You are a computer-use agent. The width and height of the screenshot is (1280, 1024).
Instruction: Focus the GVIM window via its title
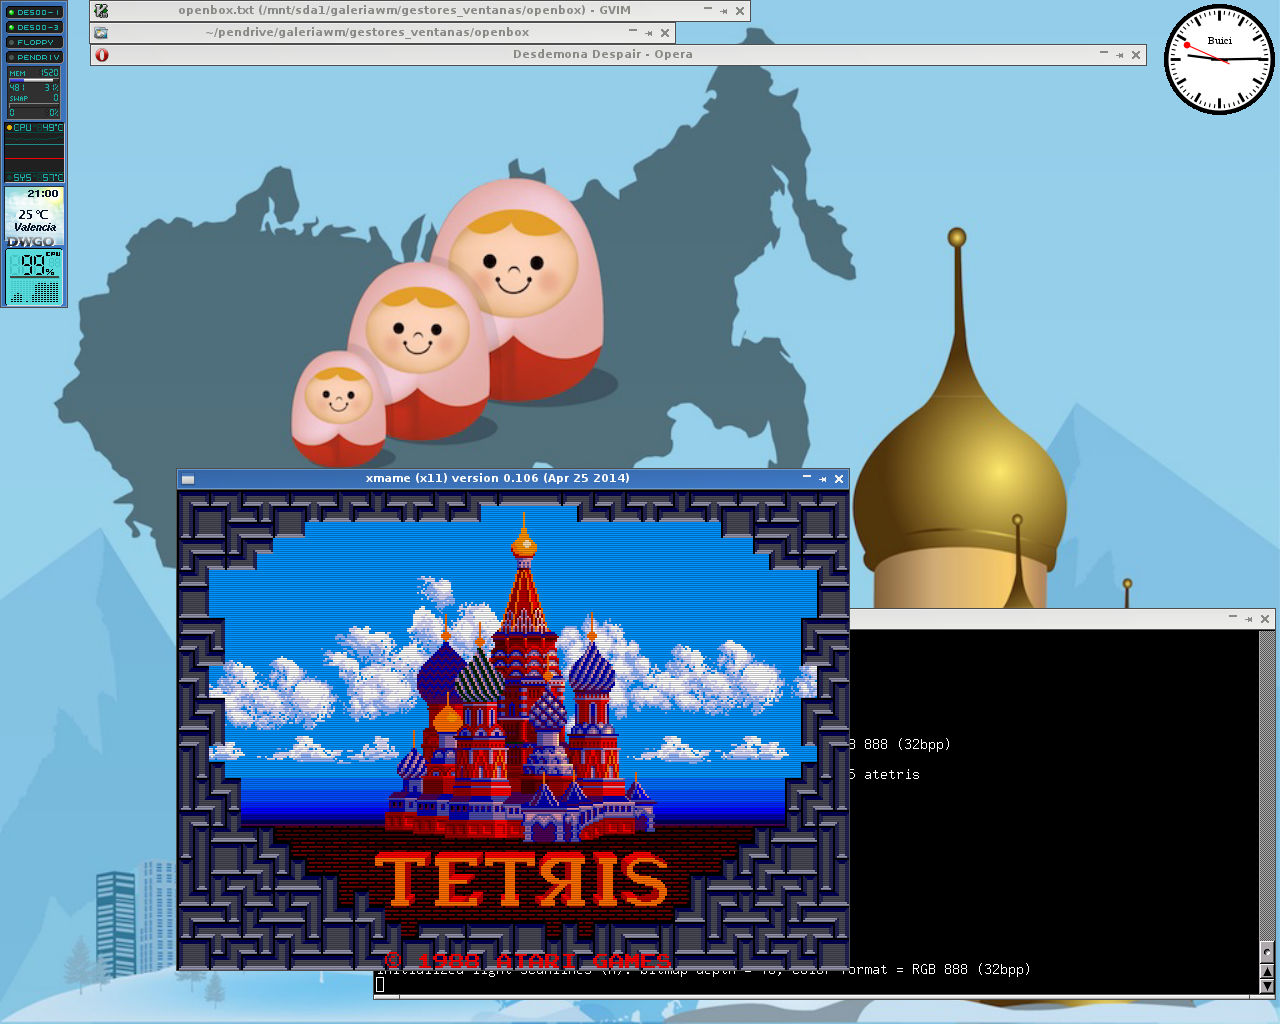pyautogui.click(x=404, y=11)
